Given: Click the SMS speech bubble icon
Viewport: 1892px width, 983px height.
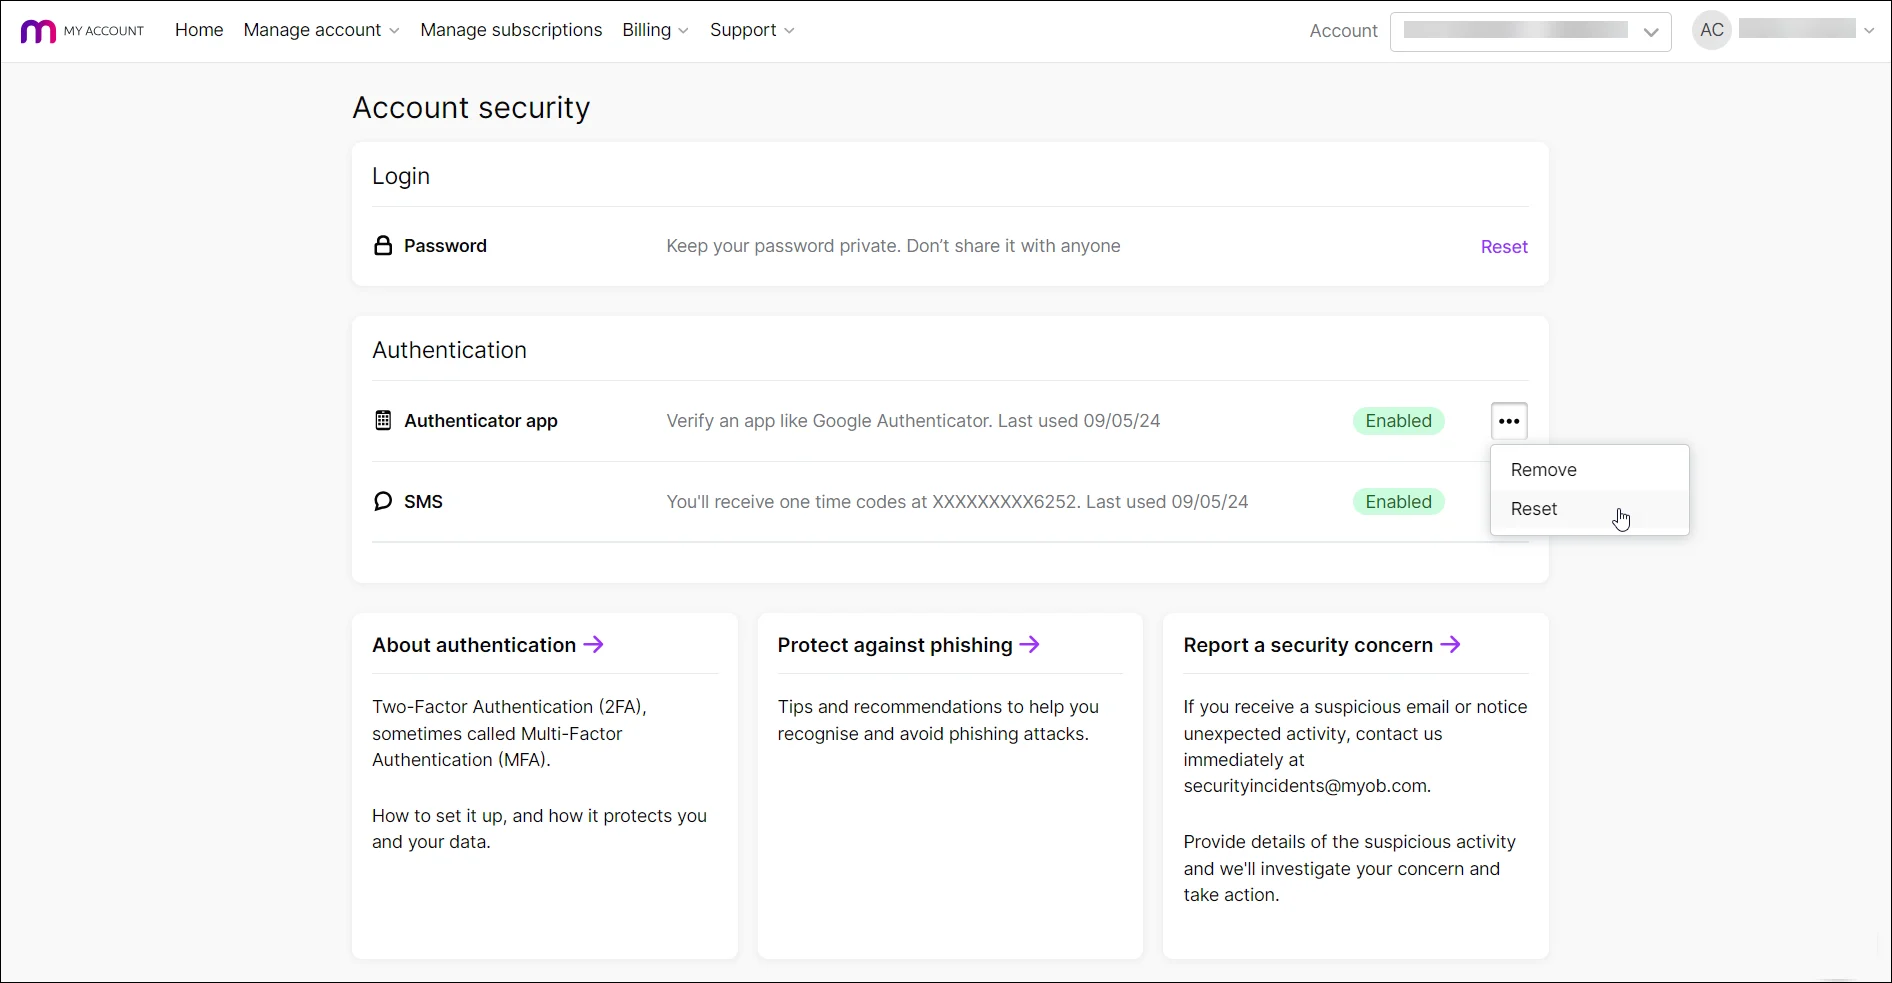Looking at the screenshot, I should [x=383, y=502].
